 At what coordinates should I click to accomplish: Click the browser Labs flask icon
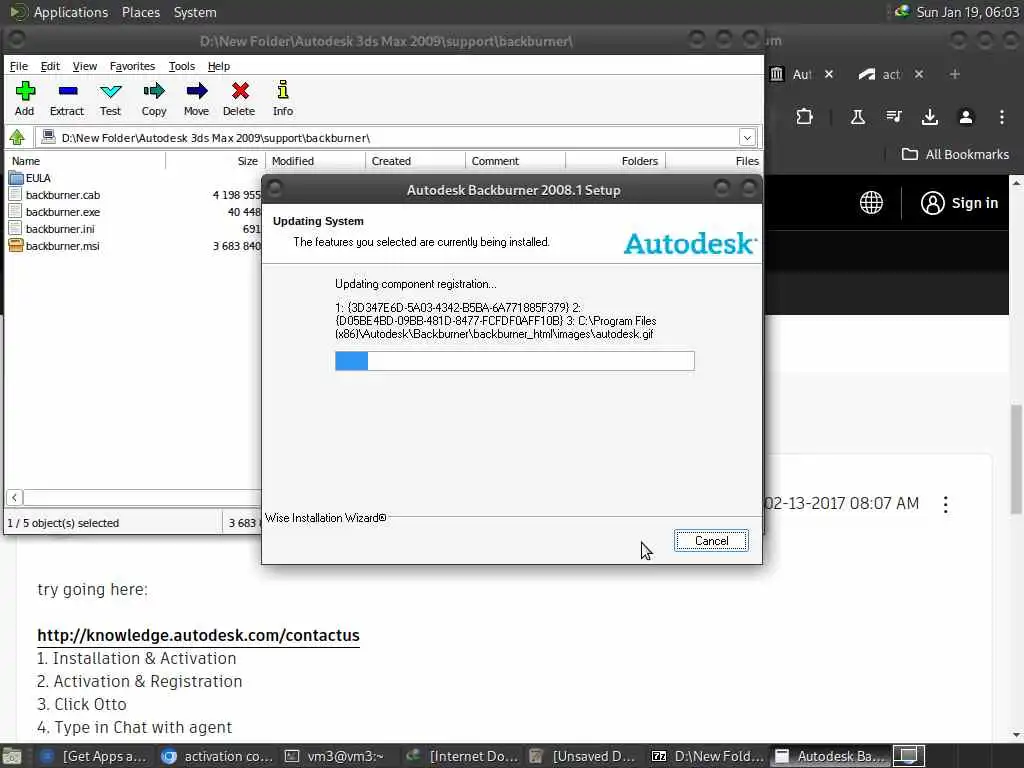click(857, 117)
